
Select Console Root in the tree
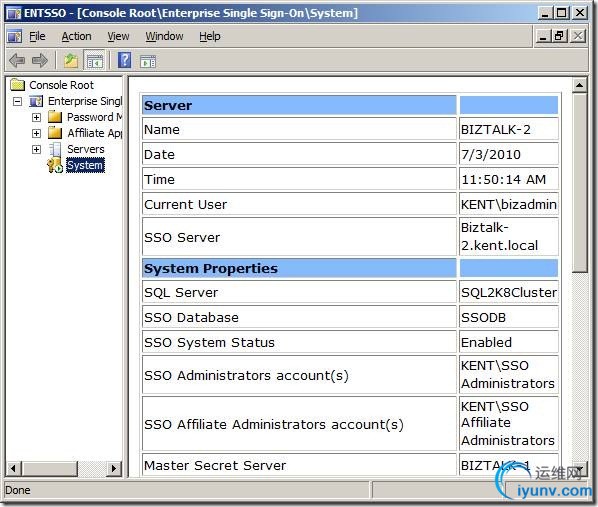[61, 85]
